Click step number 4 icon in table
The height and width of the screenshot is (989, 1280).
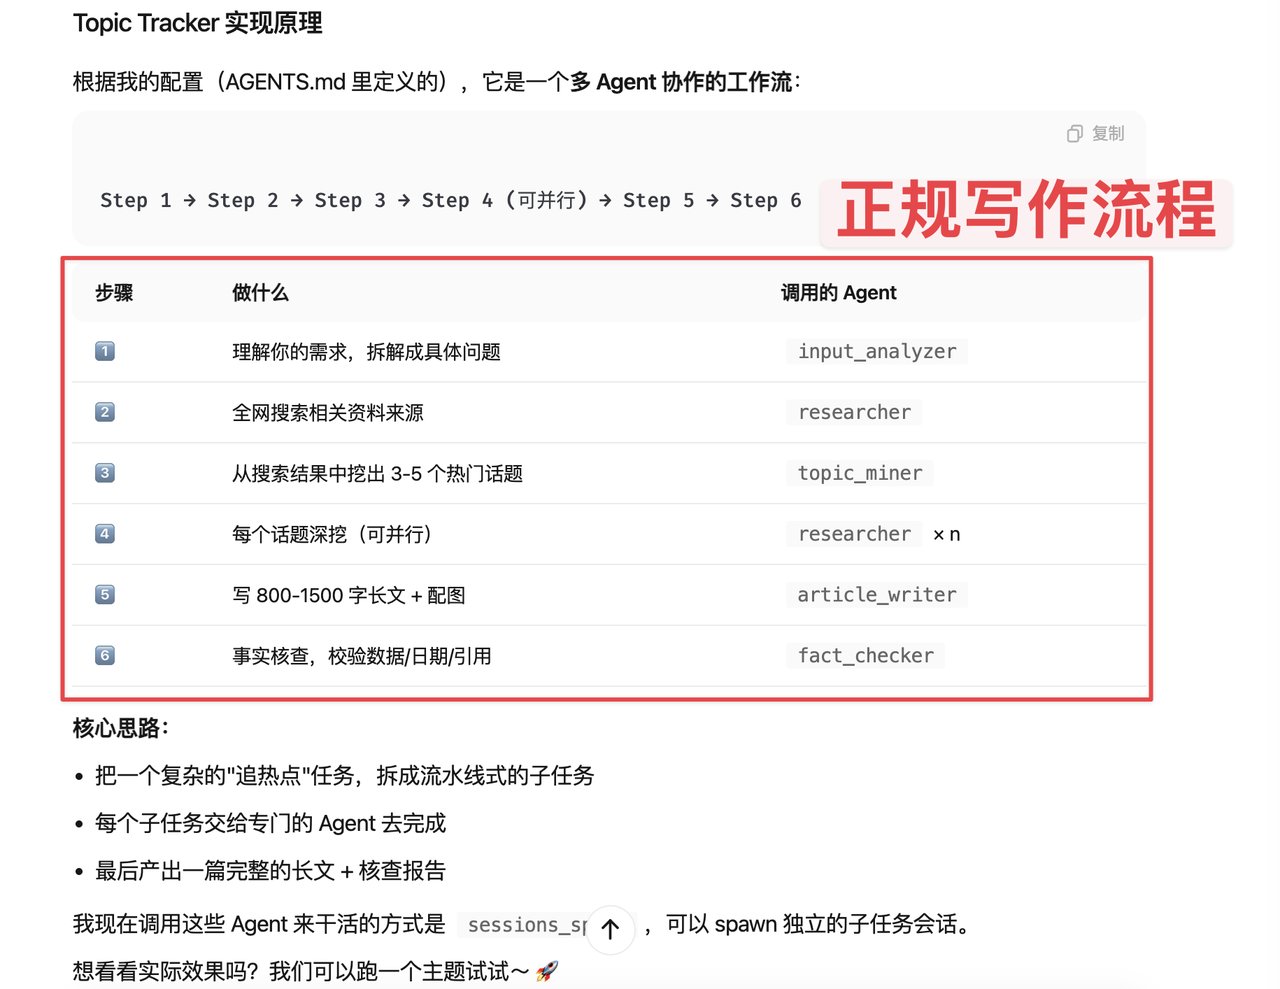point(105,534)
